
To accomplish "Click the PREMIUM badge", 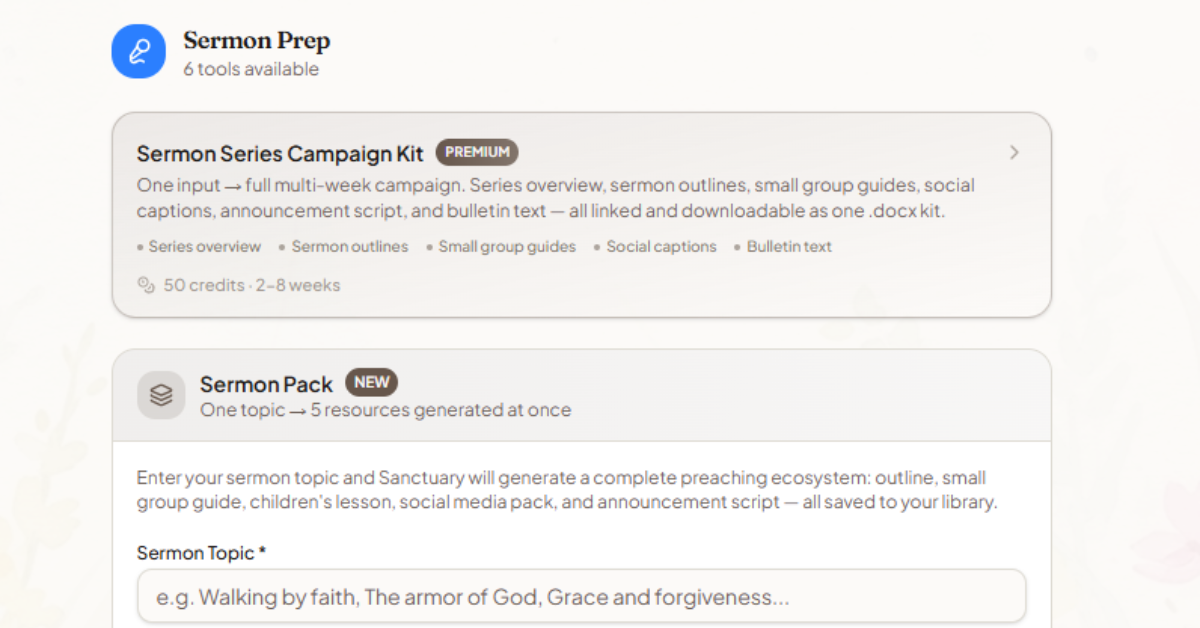I will pyautogui.click(x=477, y=152).
